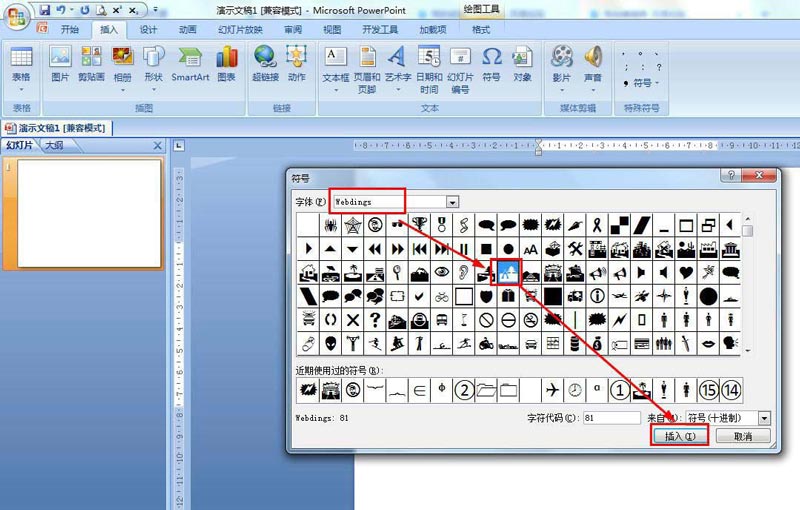The image size is (800, 510).
Task: Insert a 超链接 hyperlink
Action: [265, 64]
